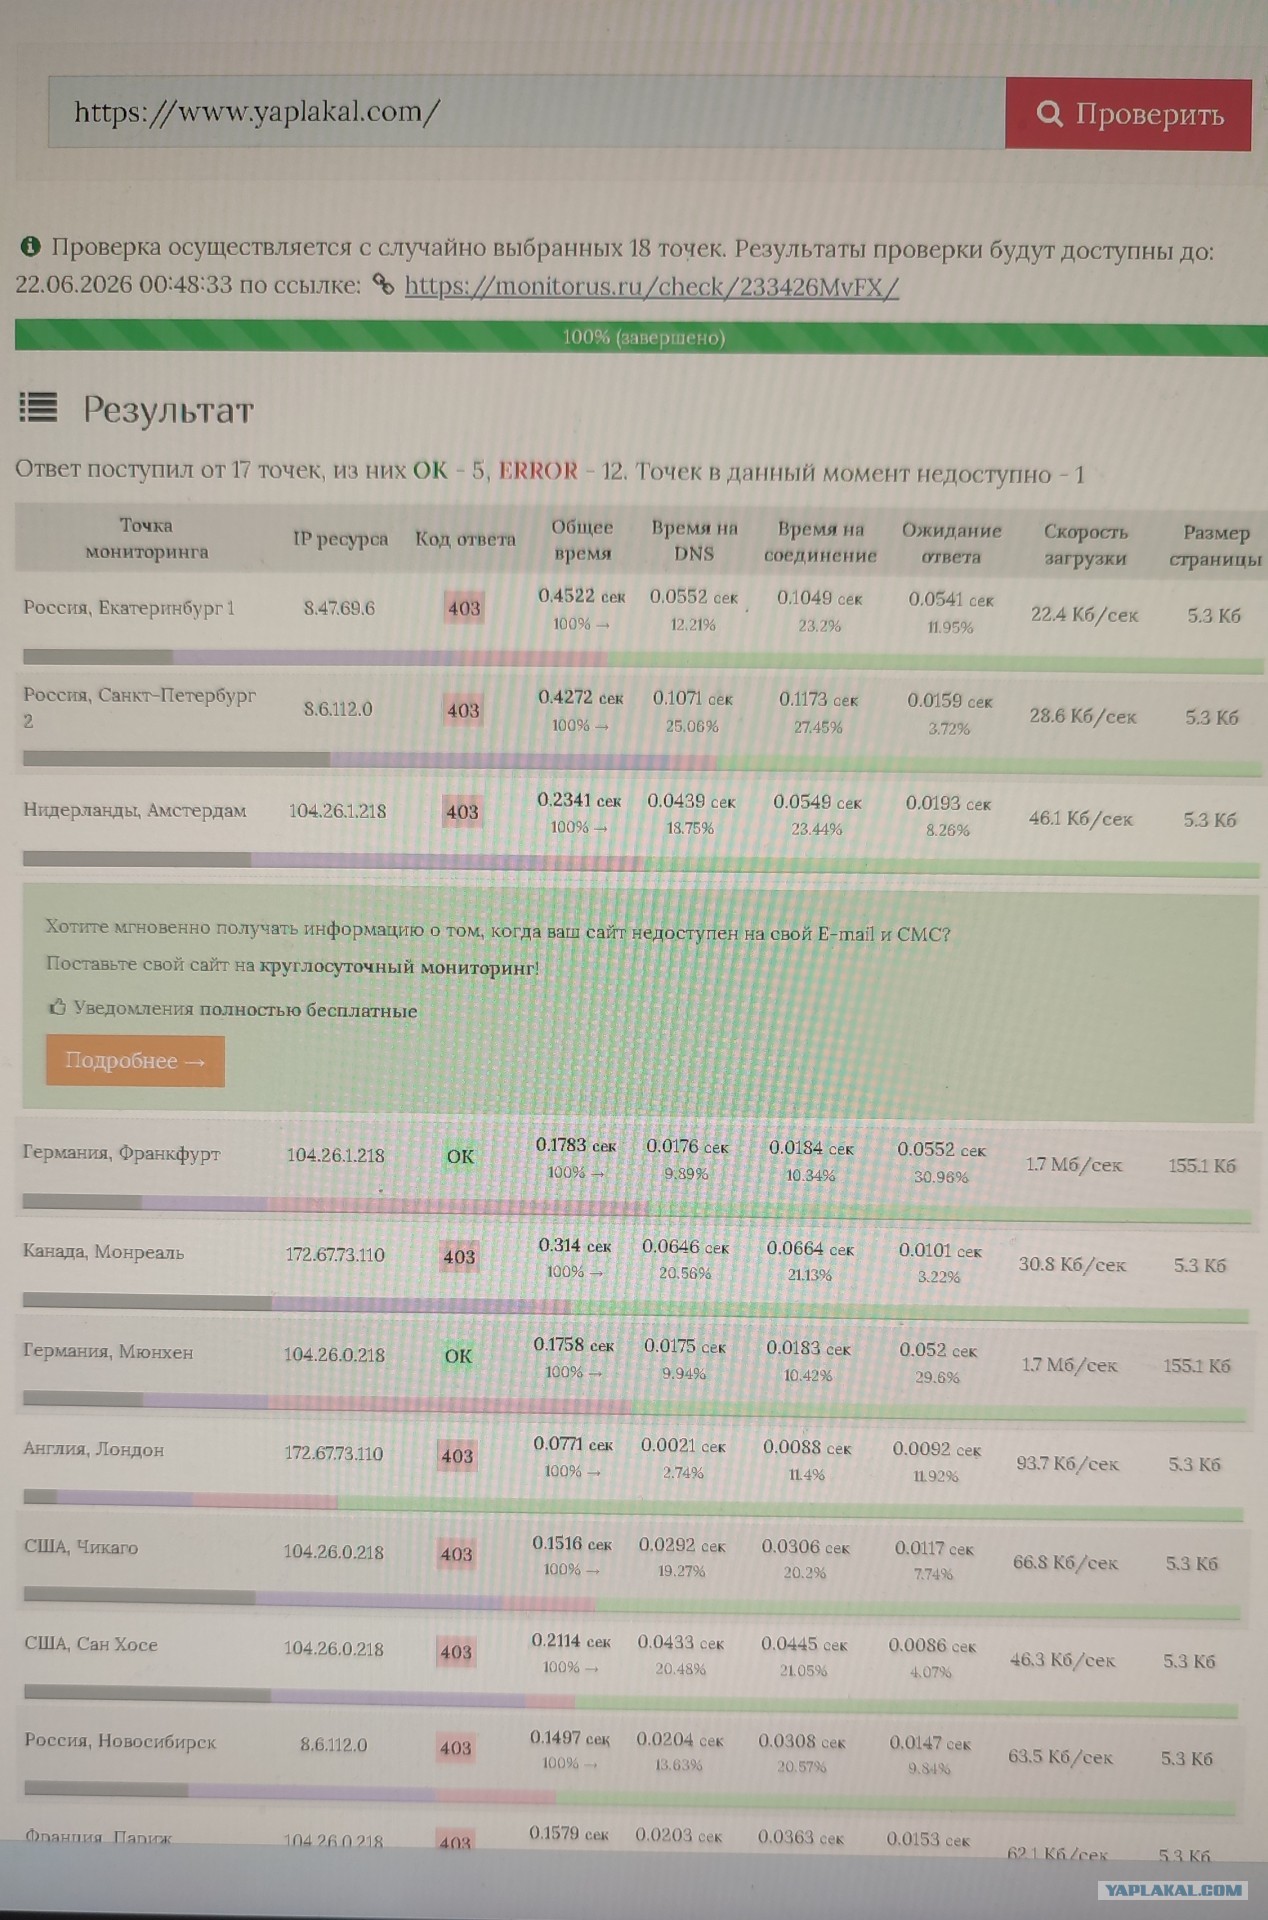The width and height of the screenshot is (1268, 1920).
Task: Click 403 badge in Сан Хосе row
Action: pyautogui.click(x=456, y=1652)
